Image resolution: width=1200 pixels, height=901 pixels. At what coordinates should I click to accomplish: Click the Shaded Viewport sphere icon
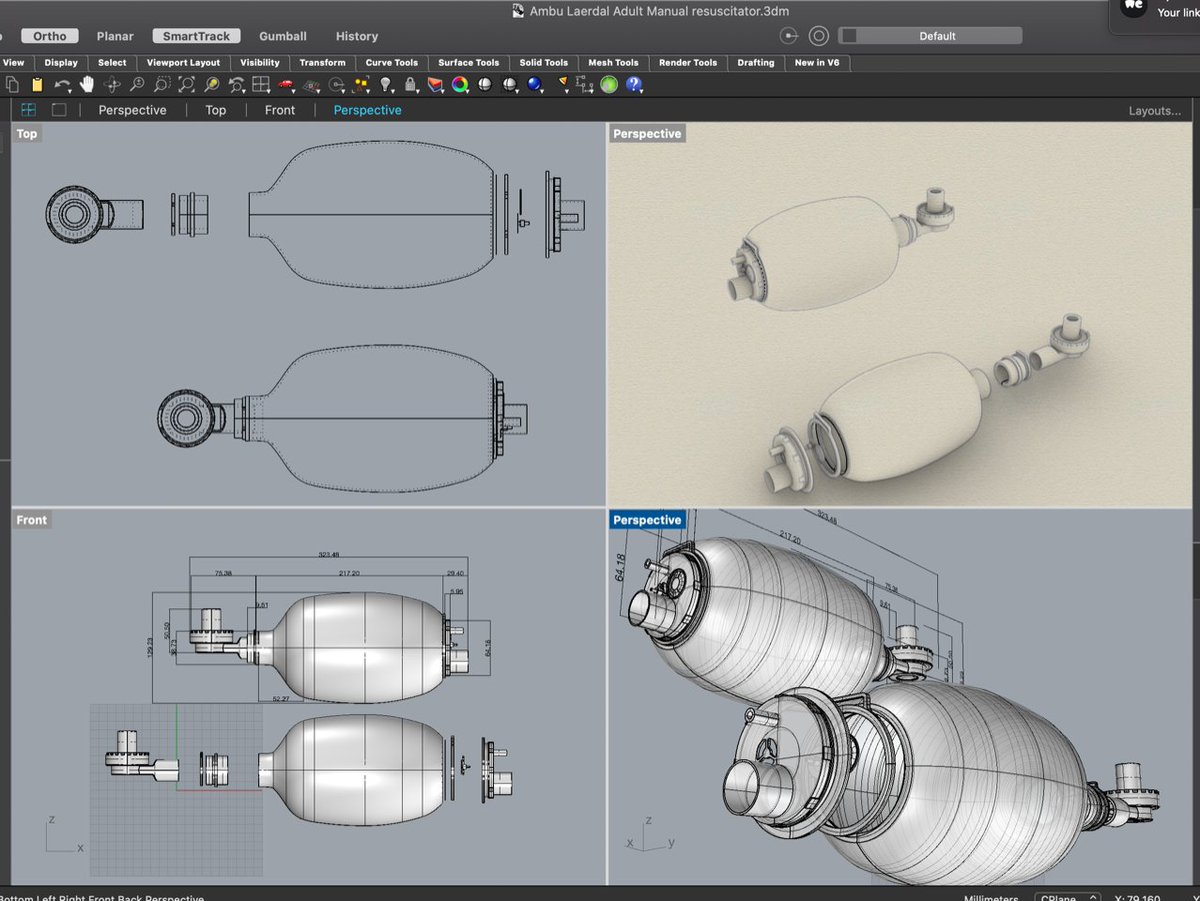tap(485, 85)
